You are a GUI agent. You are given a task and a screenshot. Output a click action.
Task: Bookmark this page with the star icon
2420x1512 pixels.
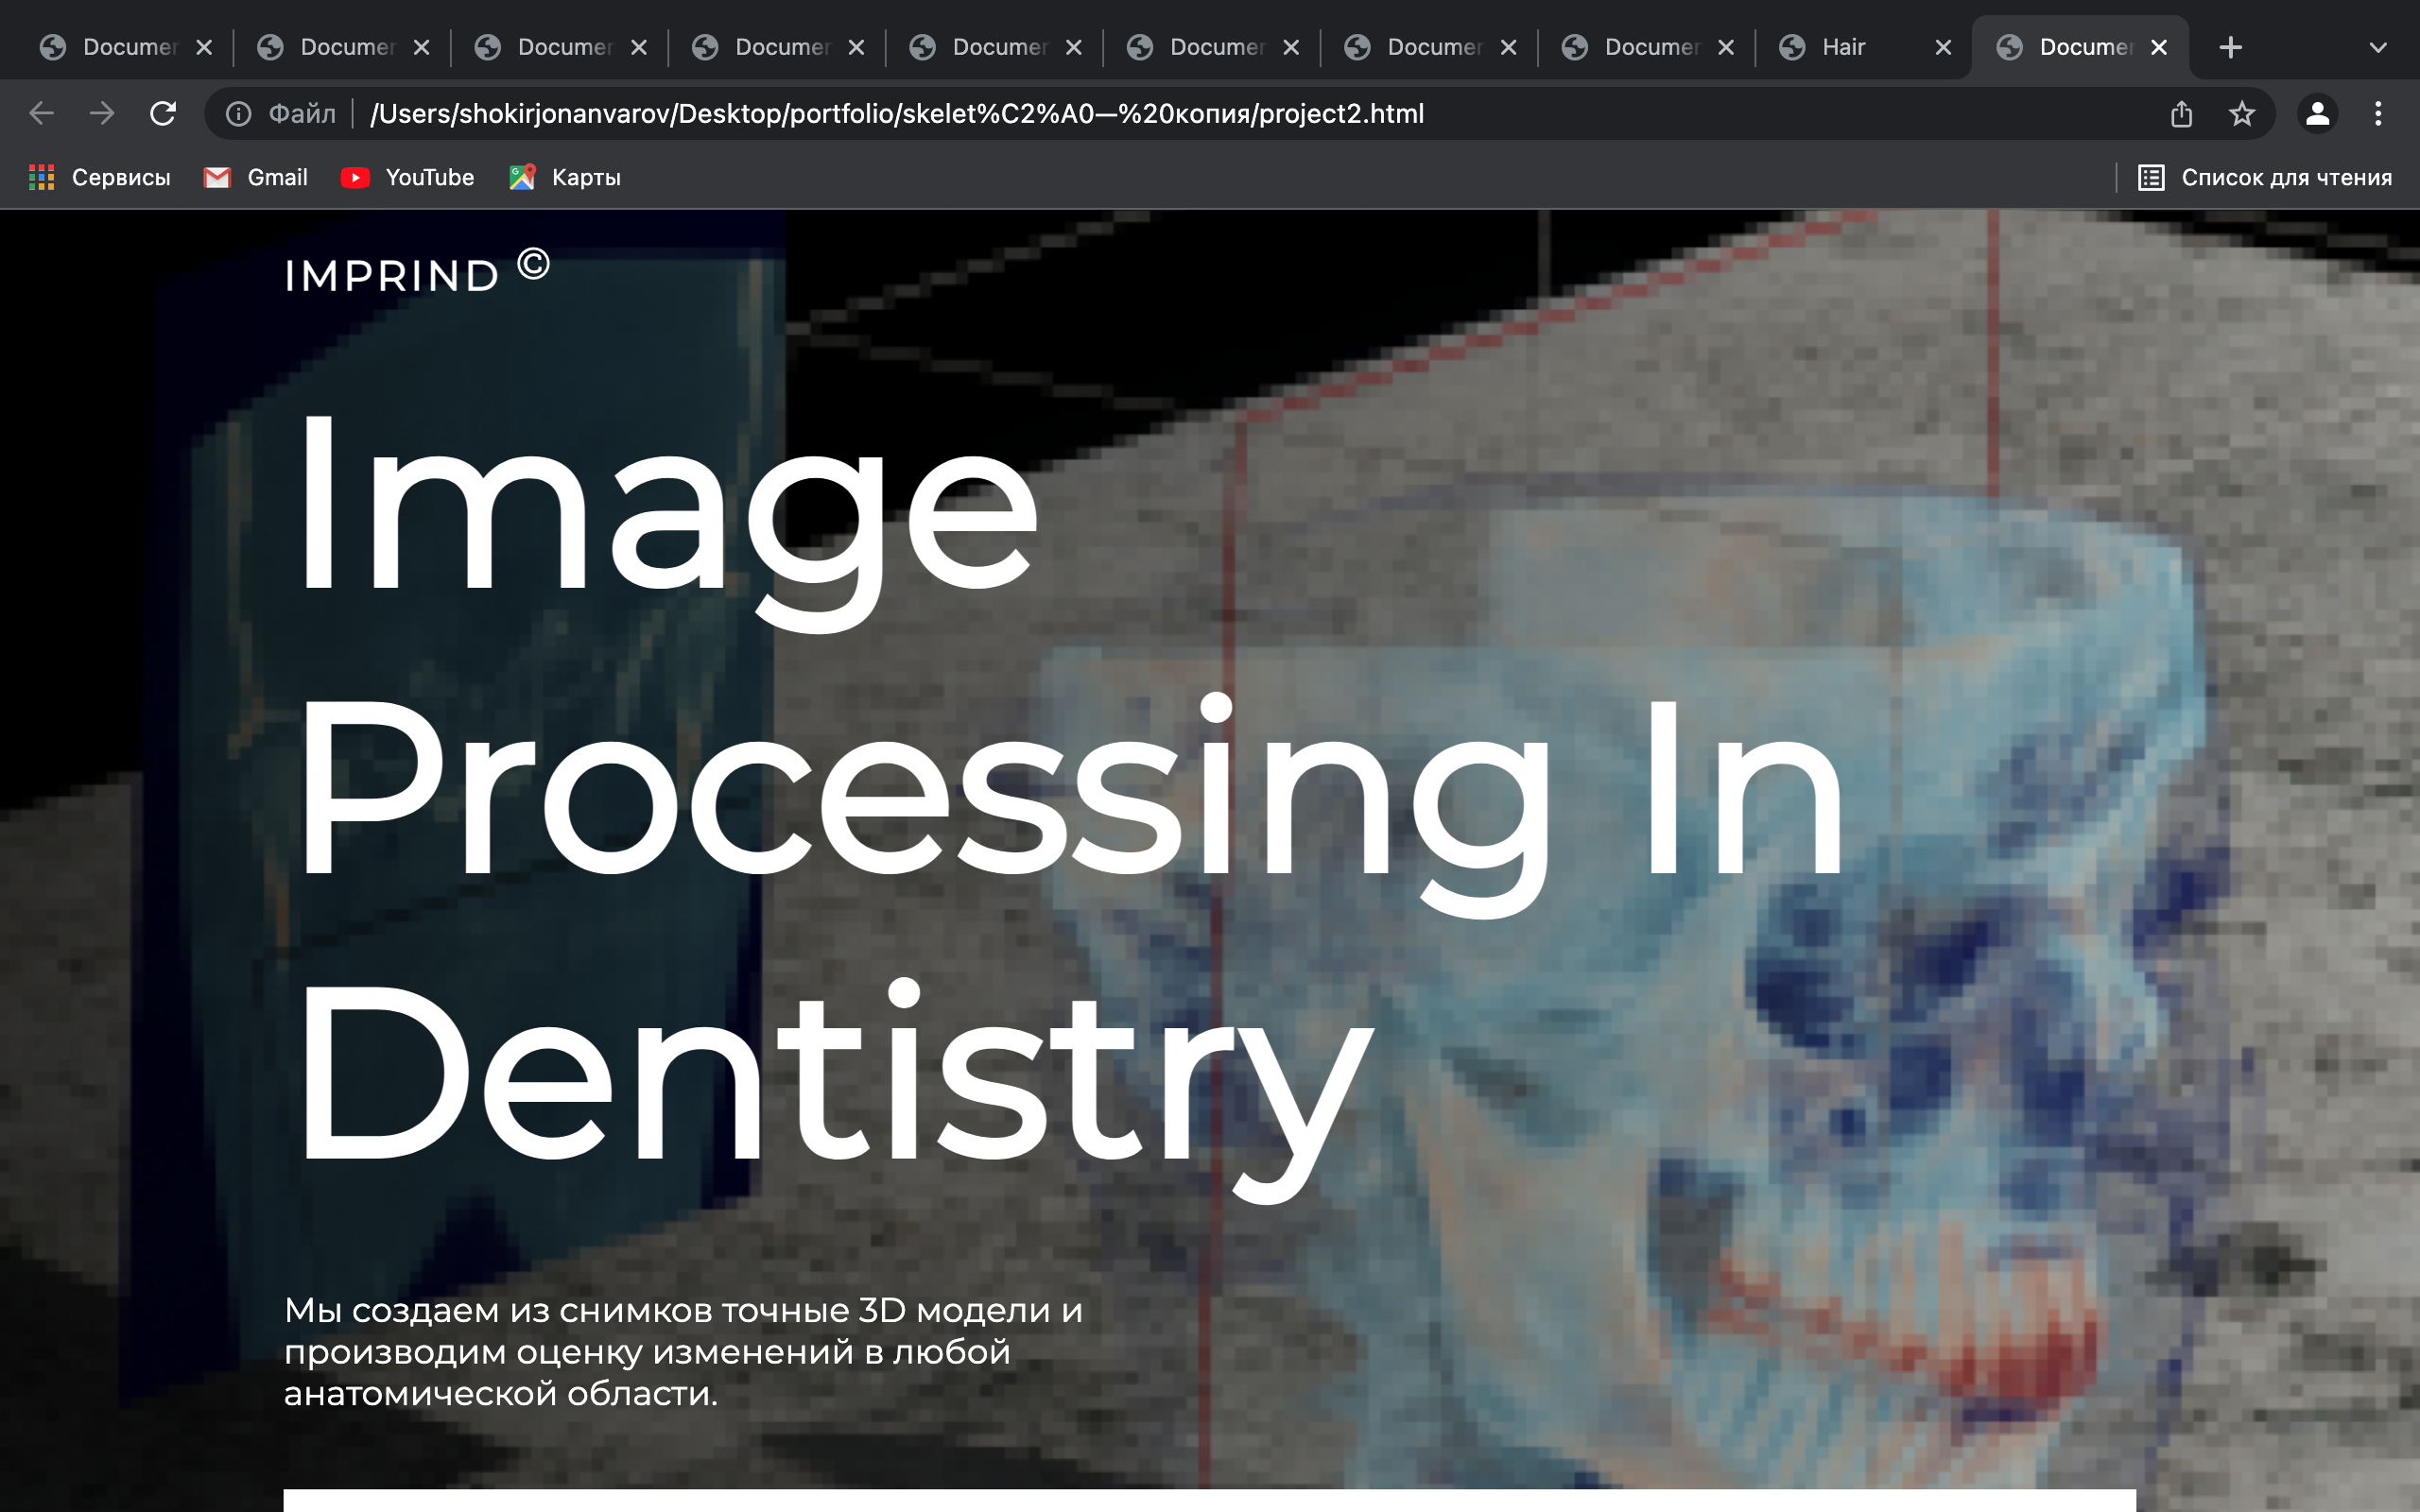[2242, 114]
